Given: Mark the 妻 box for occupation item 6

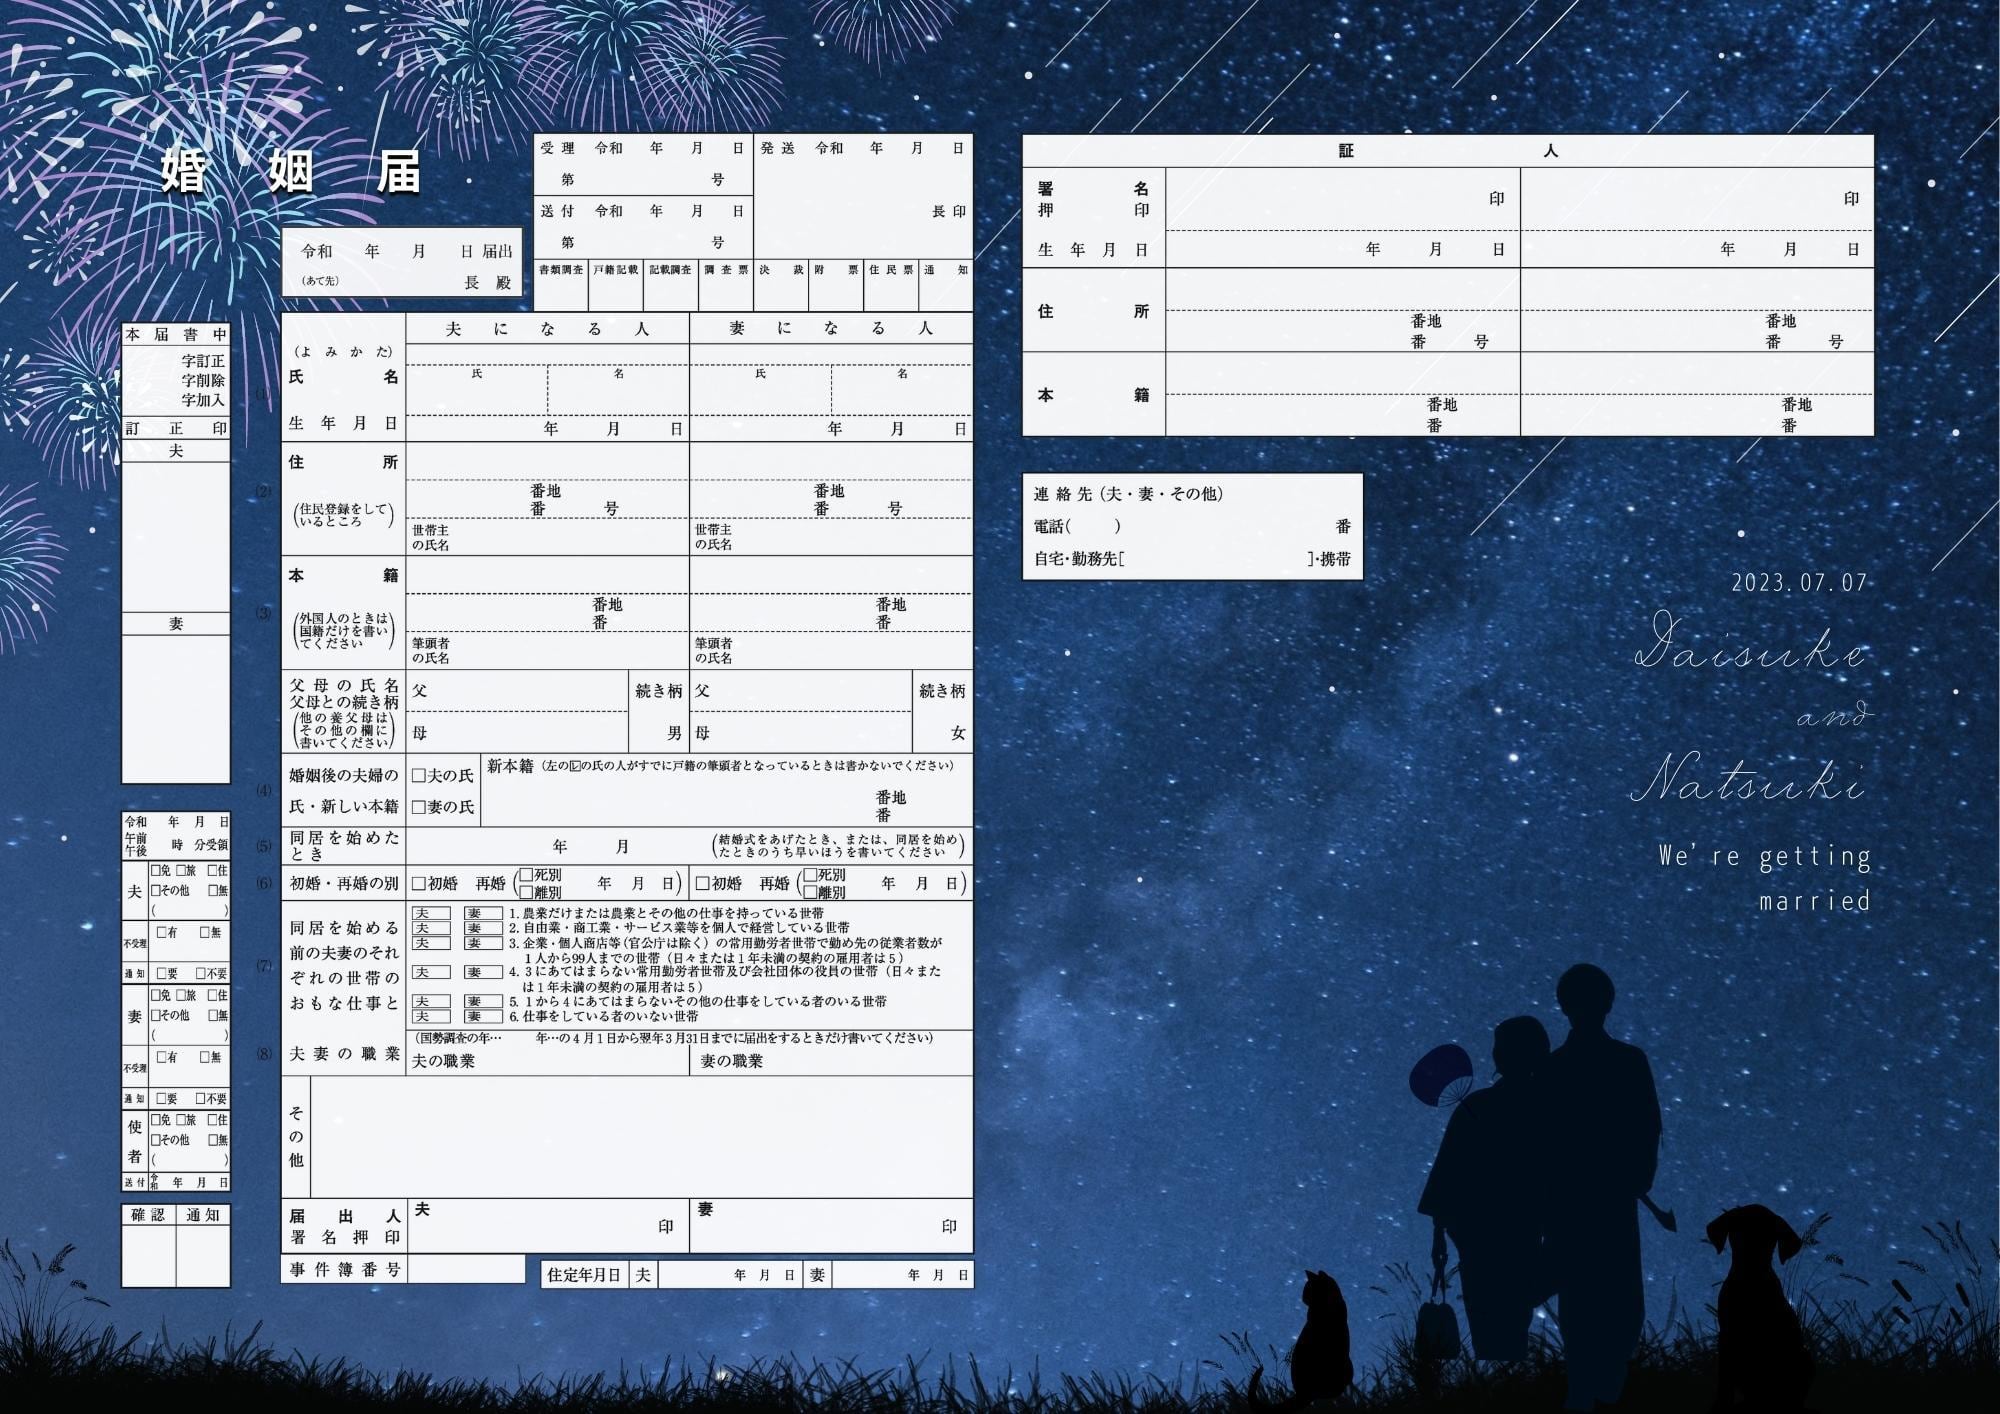Looking at the screenshot, I should pos(483,1016).
